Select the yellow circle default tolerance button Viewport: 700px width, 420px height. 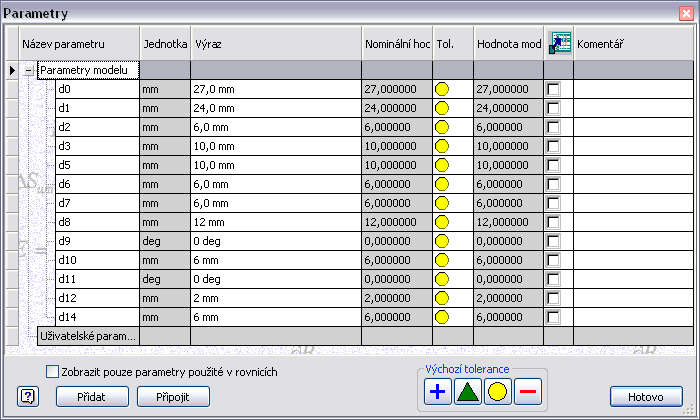point(497,392)
